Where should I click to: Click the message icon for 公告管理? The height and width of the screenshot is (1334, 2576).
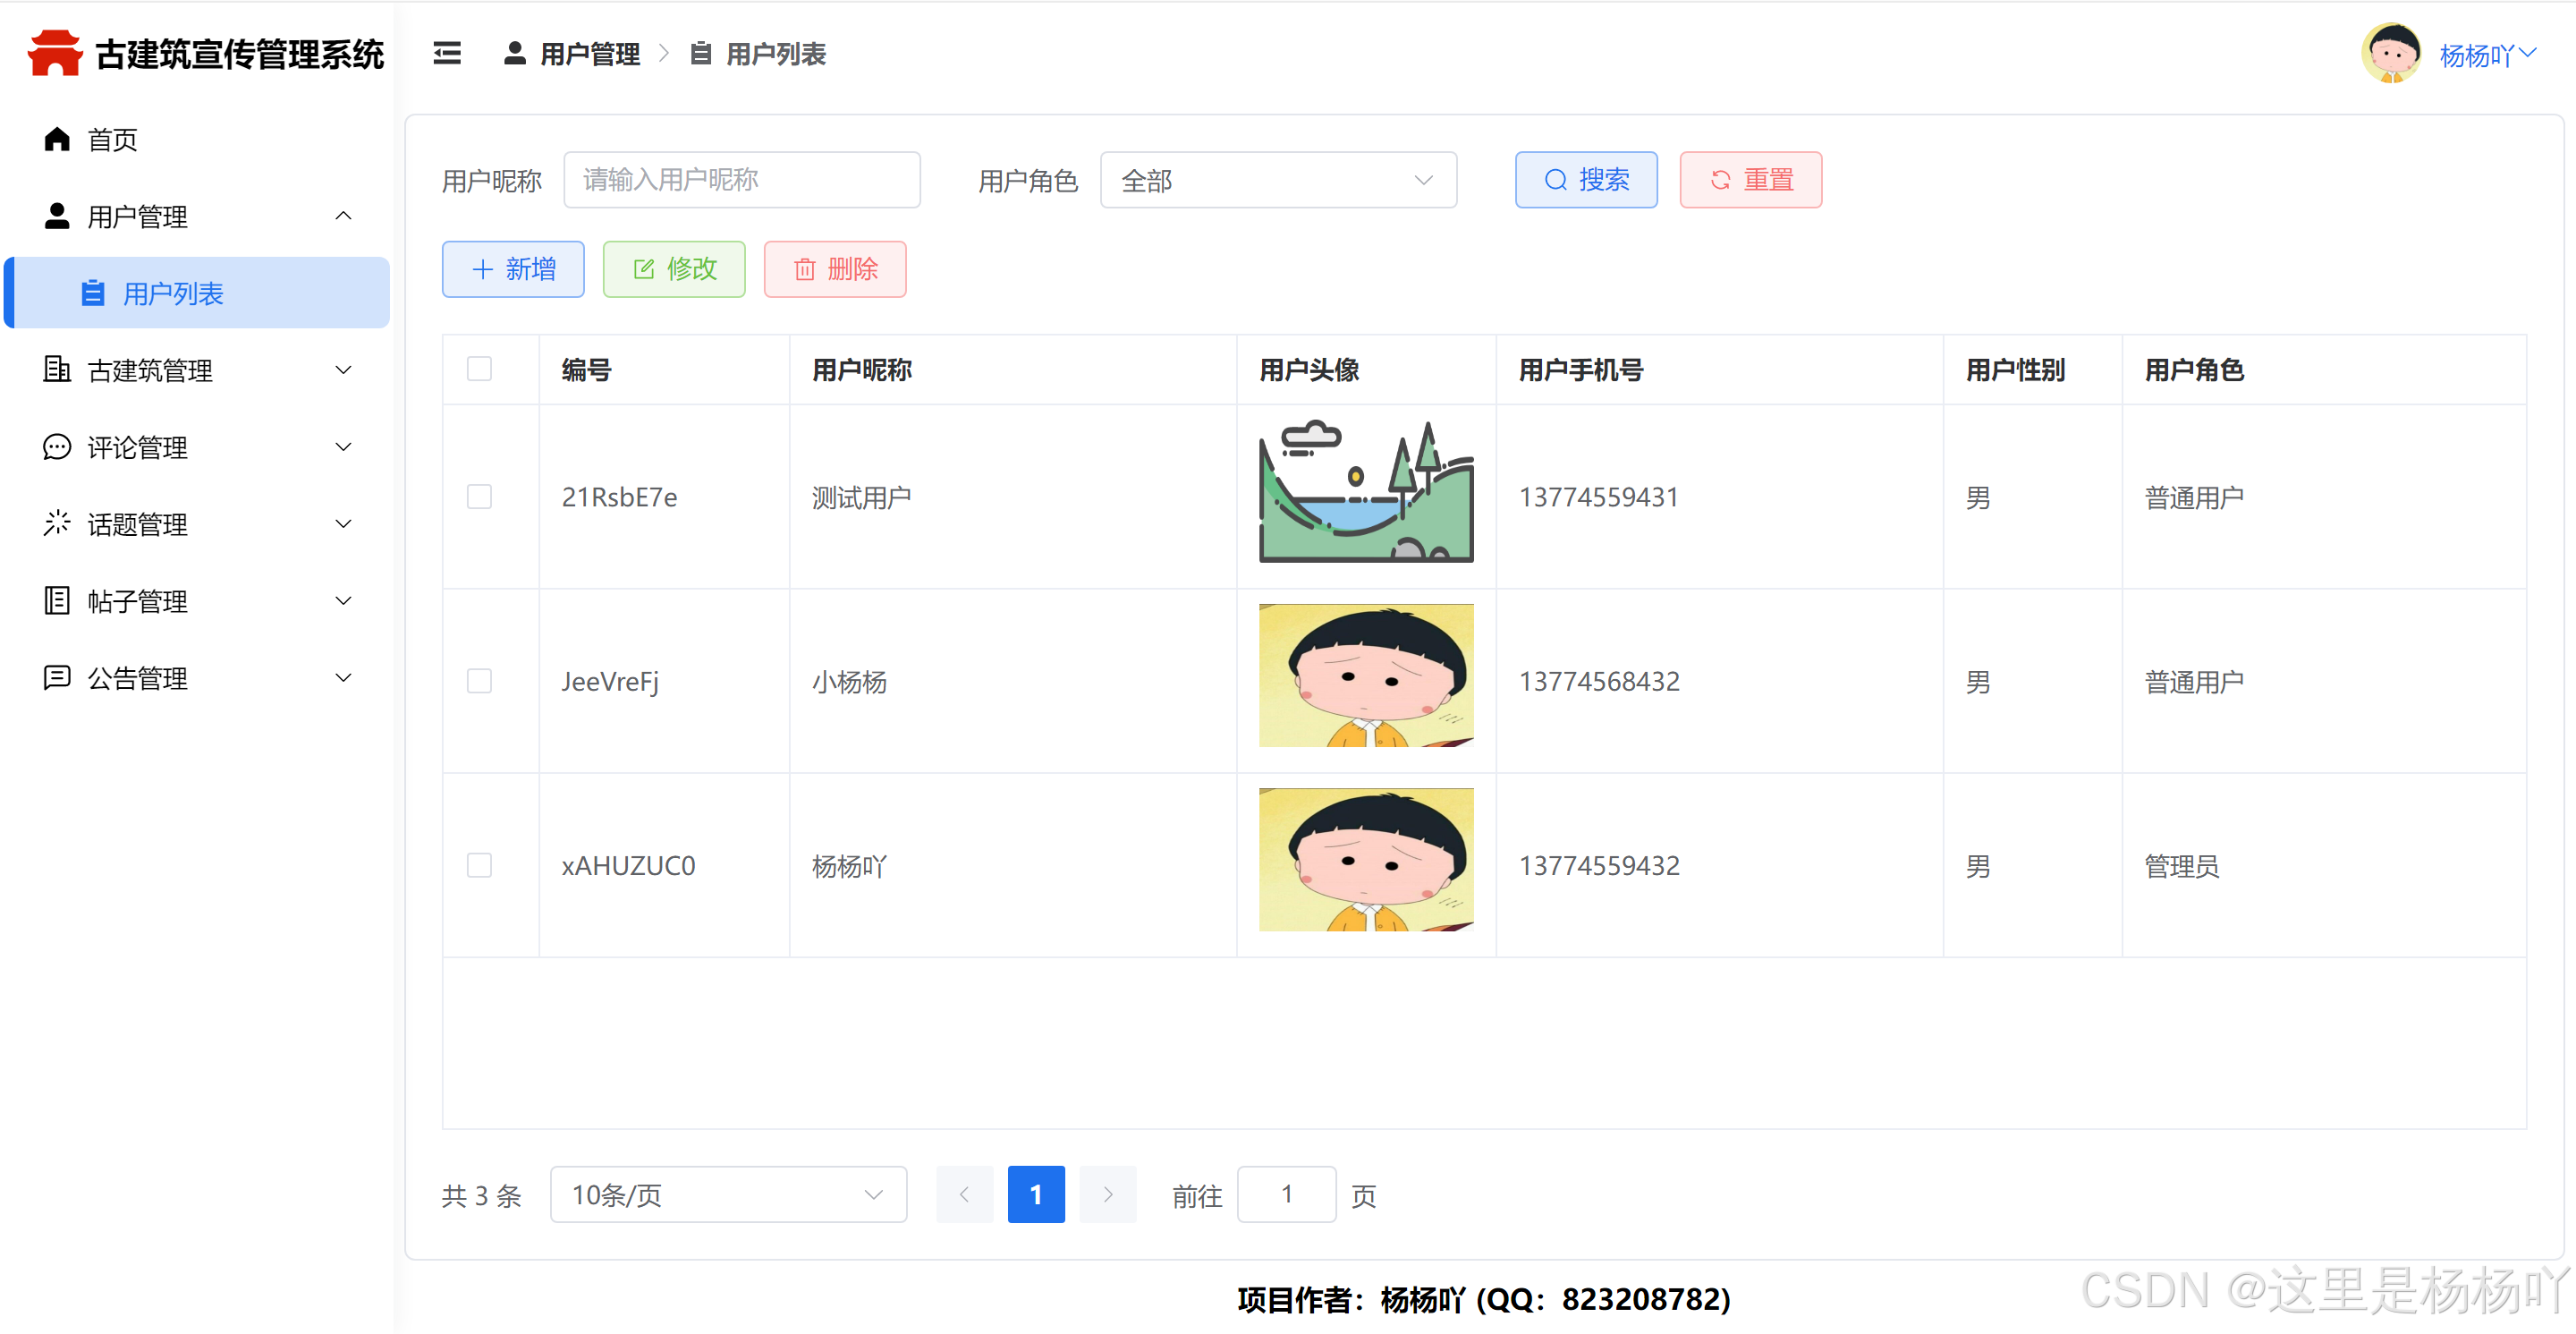tap(57, 678)
